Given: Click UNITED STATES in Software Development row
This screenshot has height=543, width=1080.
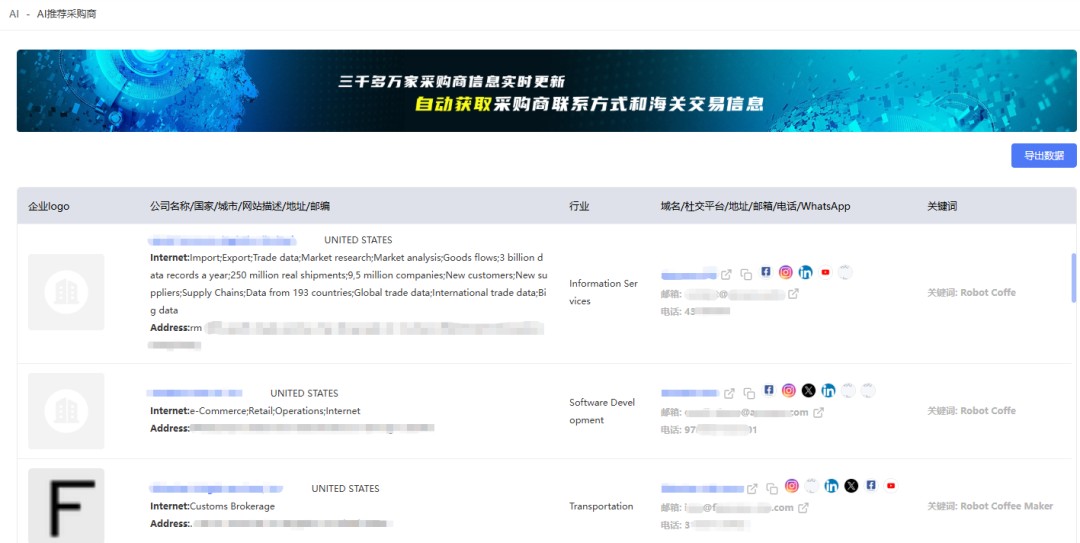Looking at the screenshot, I should [x=304, y=393].
